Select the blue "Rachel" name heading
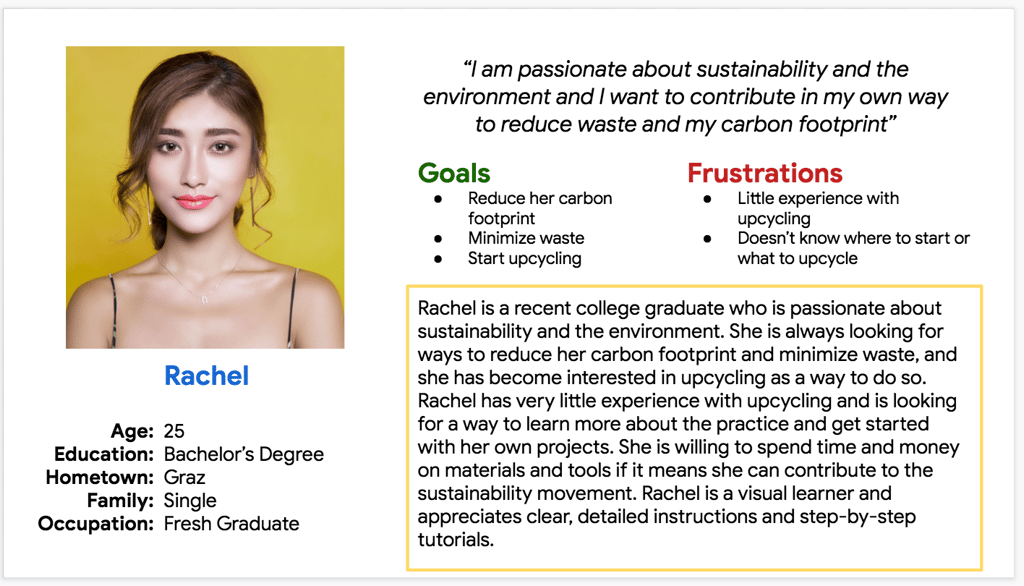The width and height of the screenshot is (1024, 586). click(x=206, y=376)
